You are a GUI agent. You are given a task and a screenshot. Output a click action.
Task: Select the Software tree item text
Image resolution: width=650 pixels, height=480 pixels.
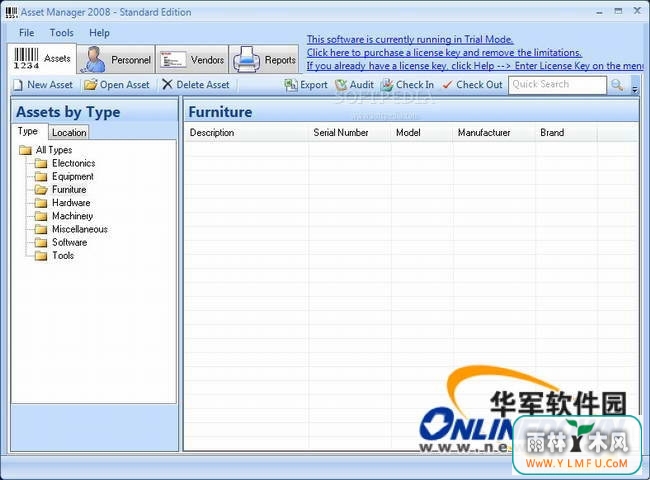pos(69,242)
